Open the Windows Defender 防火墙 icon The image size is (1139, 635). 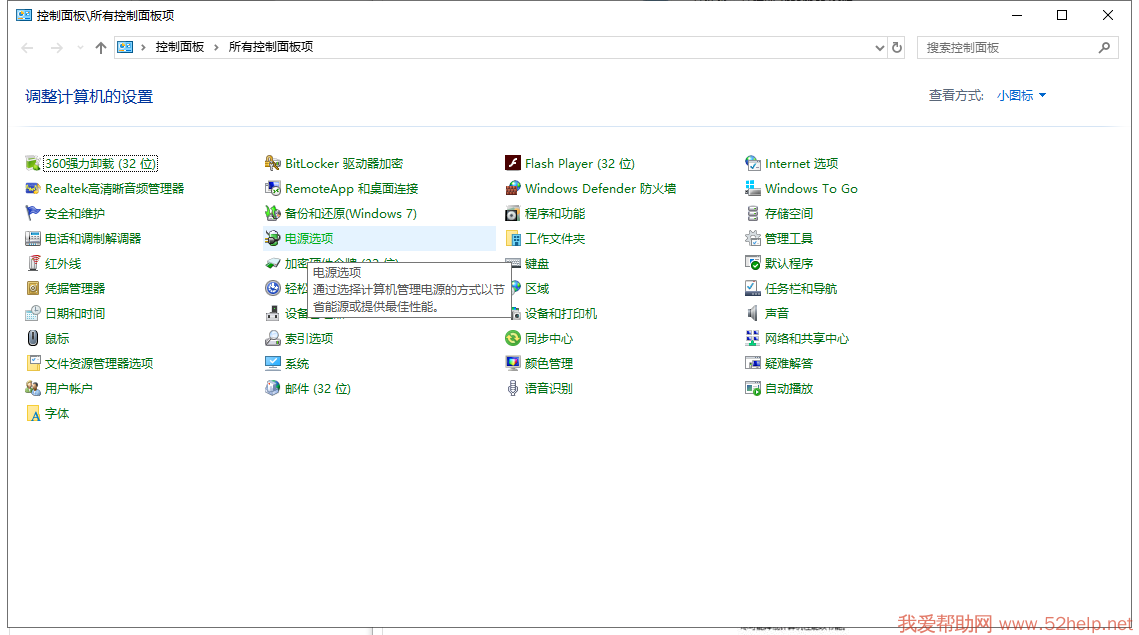pyautogui.click(x=513, y=189)
